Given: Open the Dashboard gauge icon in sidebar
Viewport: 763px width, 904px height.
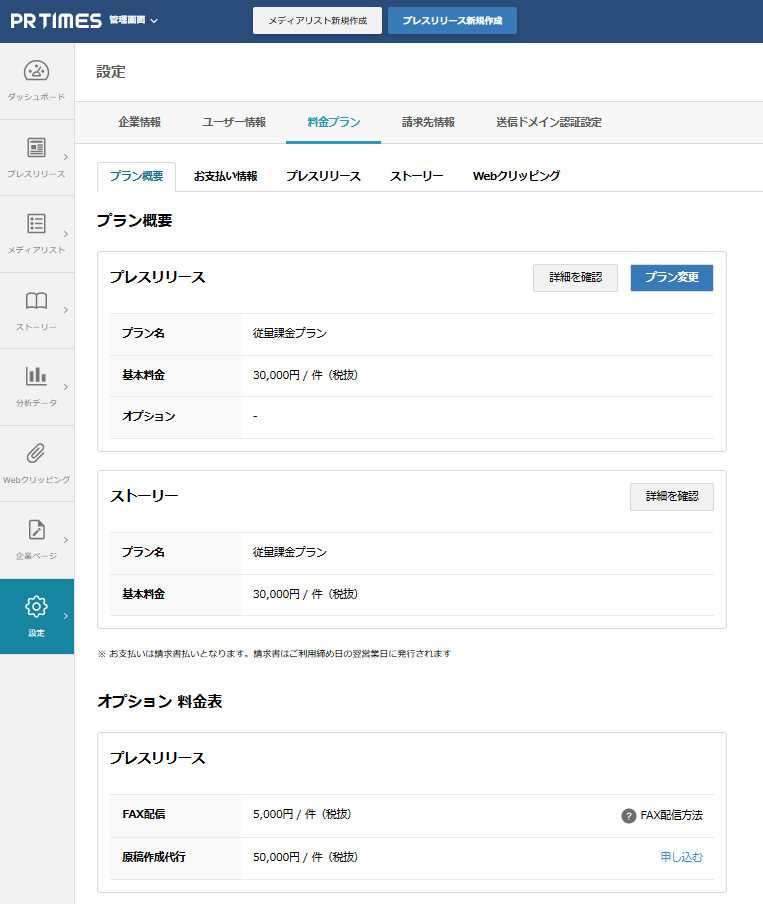Looking at the screenshot, I should pyautogui.click(x=36, y=71).
